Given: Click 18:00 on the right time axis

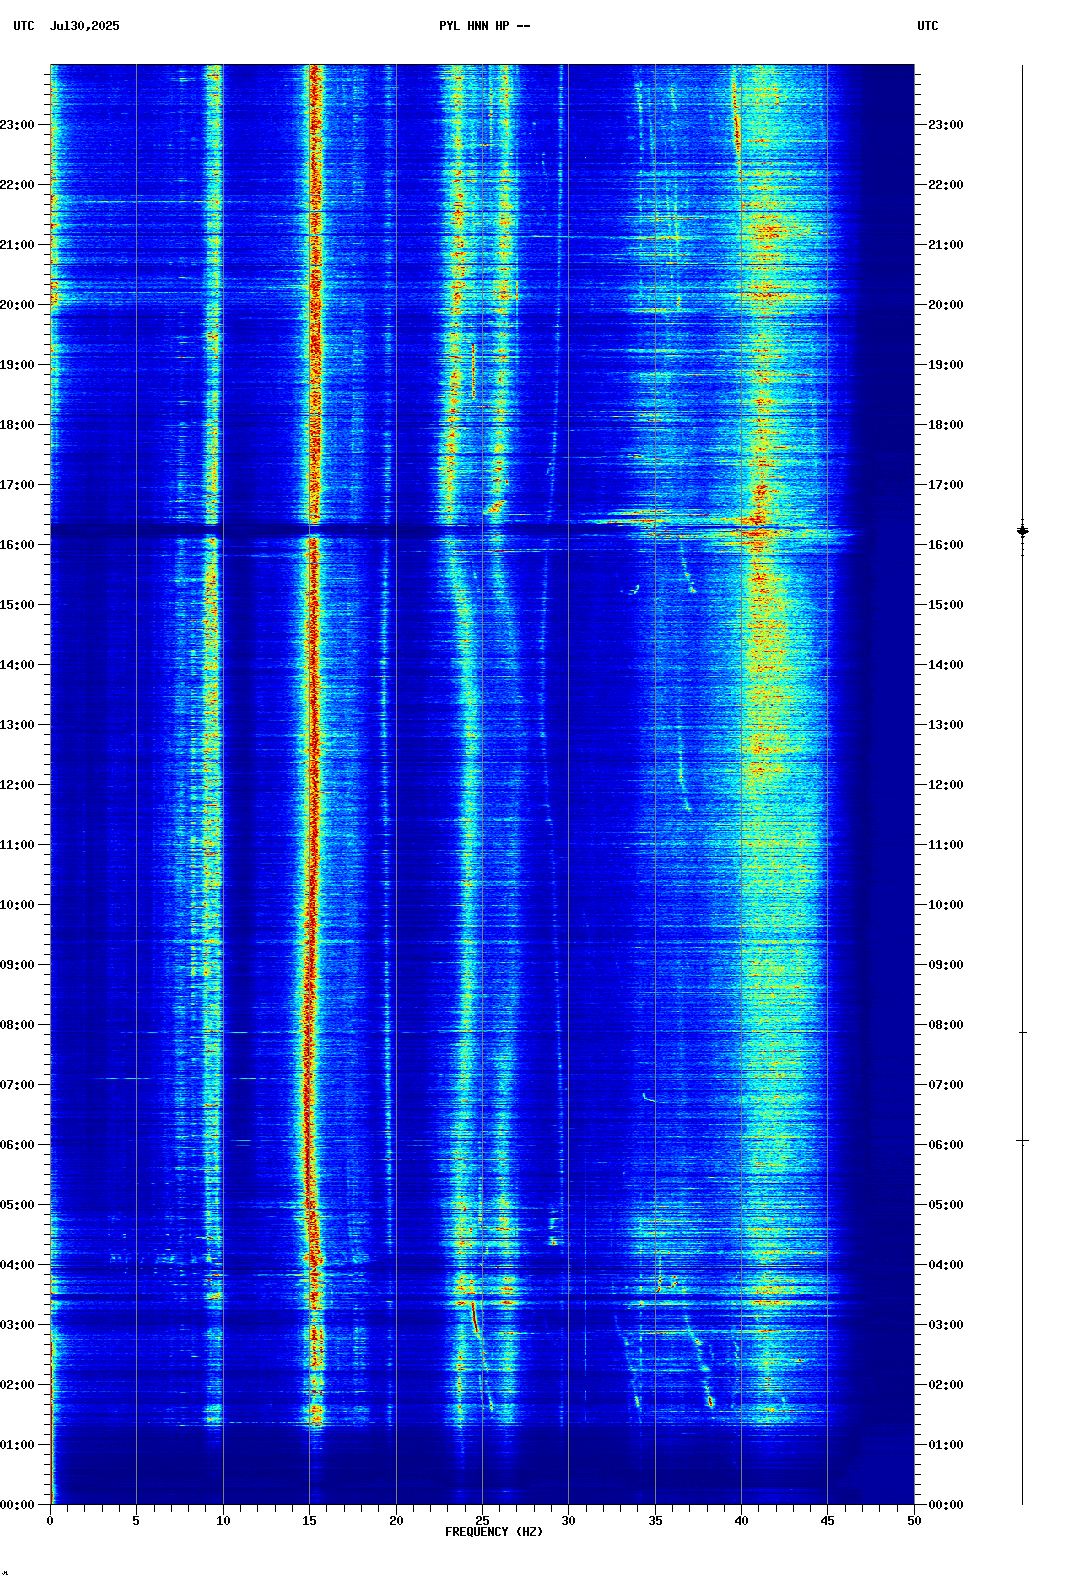Looking at the screenshot, I should tap(946, 425).
